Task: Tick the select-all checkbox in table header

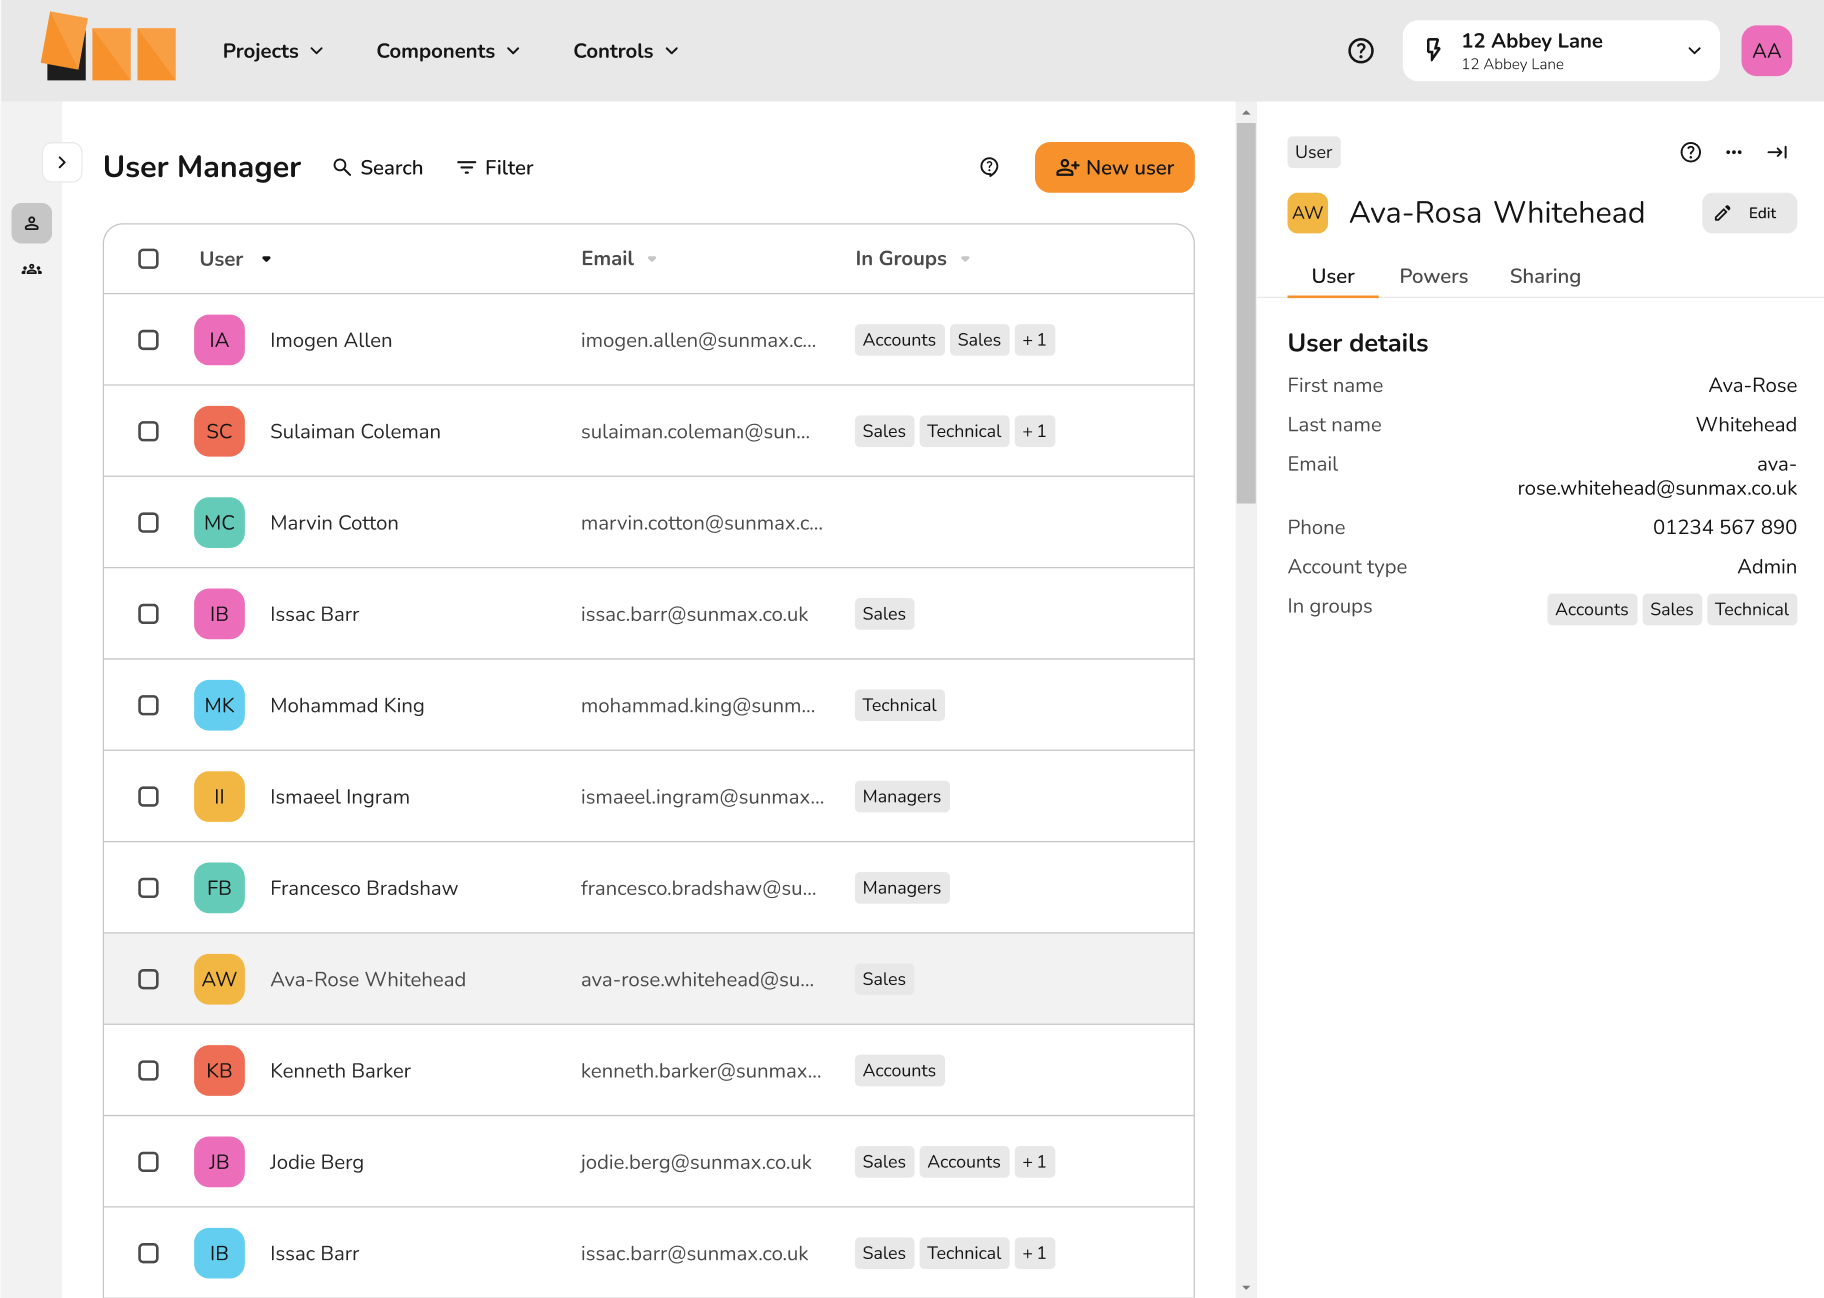Action: point(148,259)
